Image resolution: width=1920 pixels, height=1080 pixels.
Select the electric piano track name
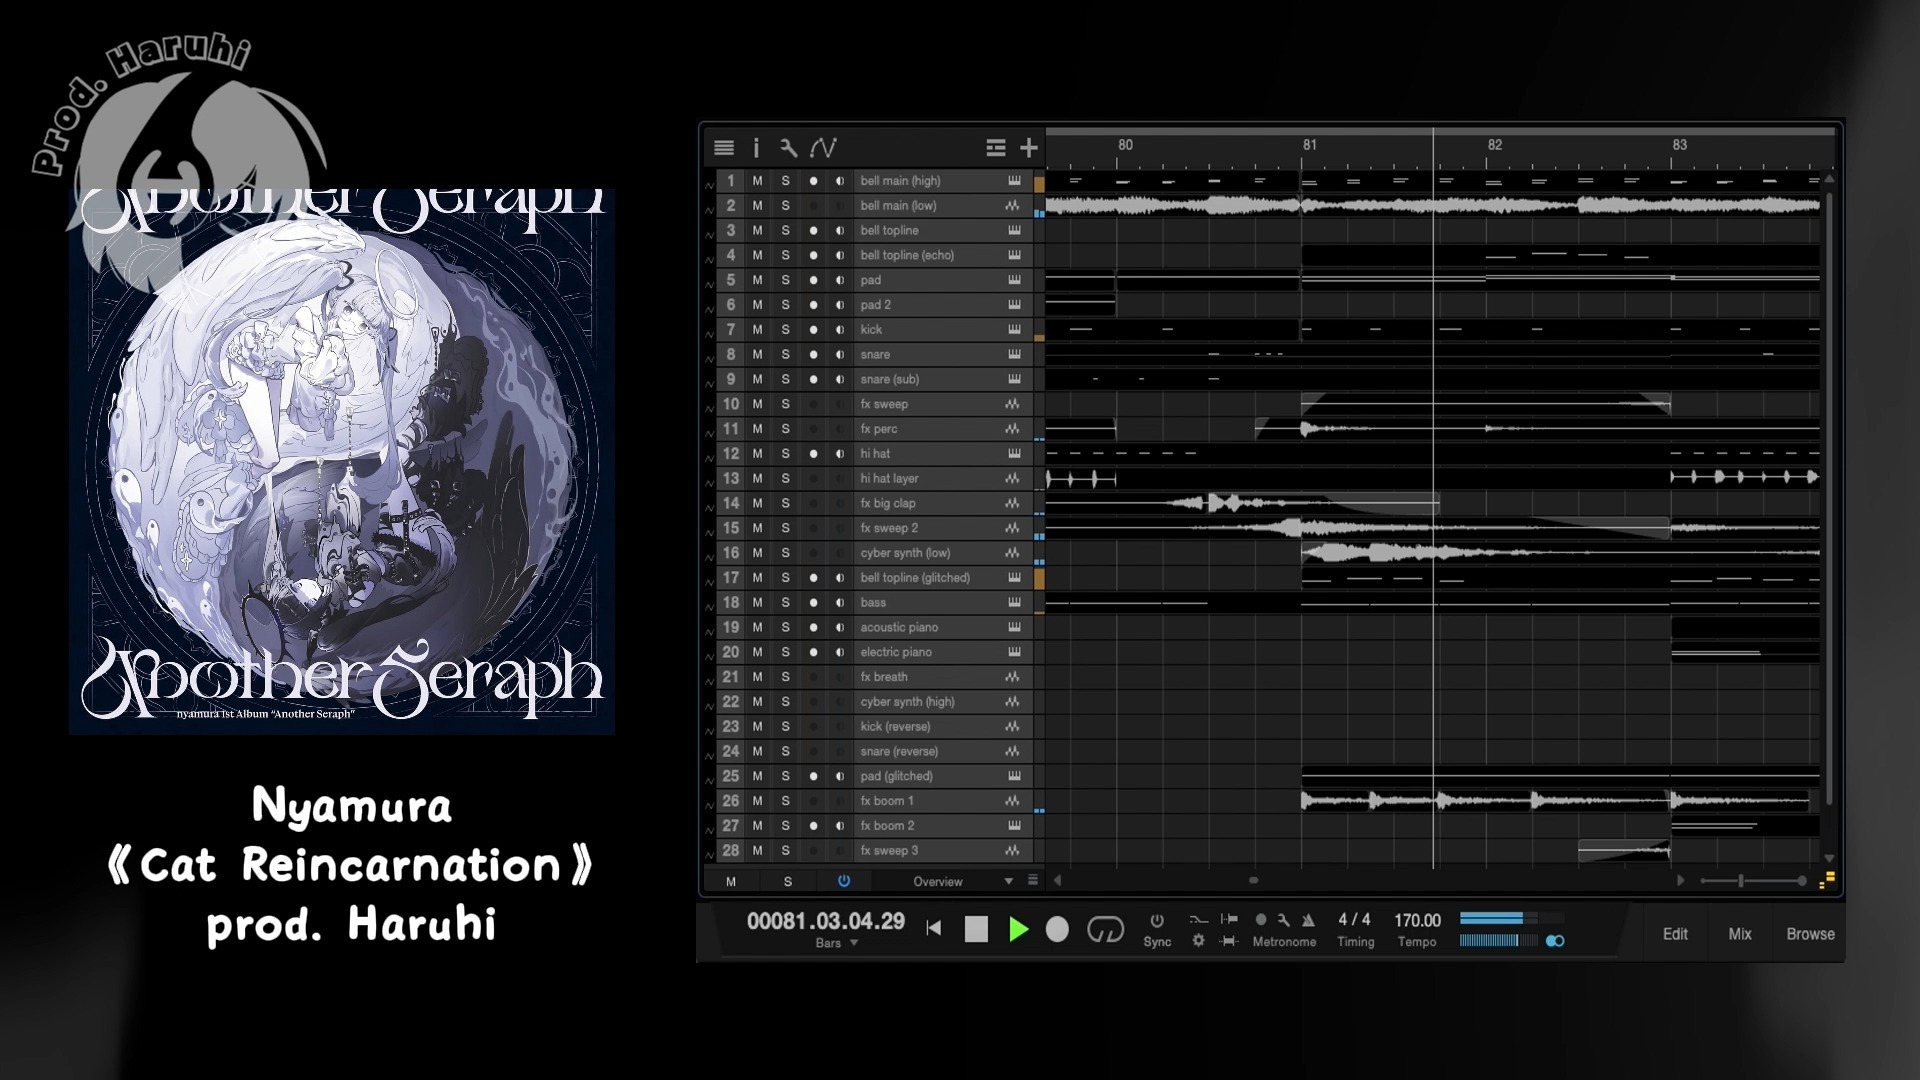896,652
